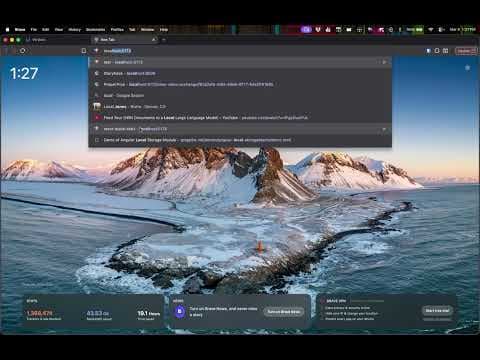Viewport: 480px width, 360px height.
Task: Open the Brave app menu
Action: click(x=20, y=30)
